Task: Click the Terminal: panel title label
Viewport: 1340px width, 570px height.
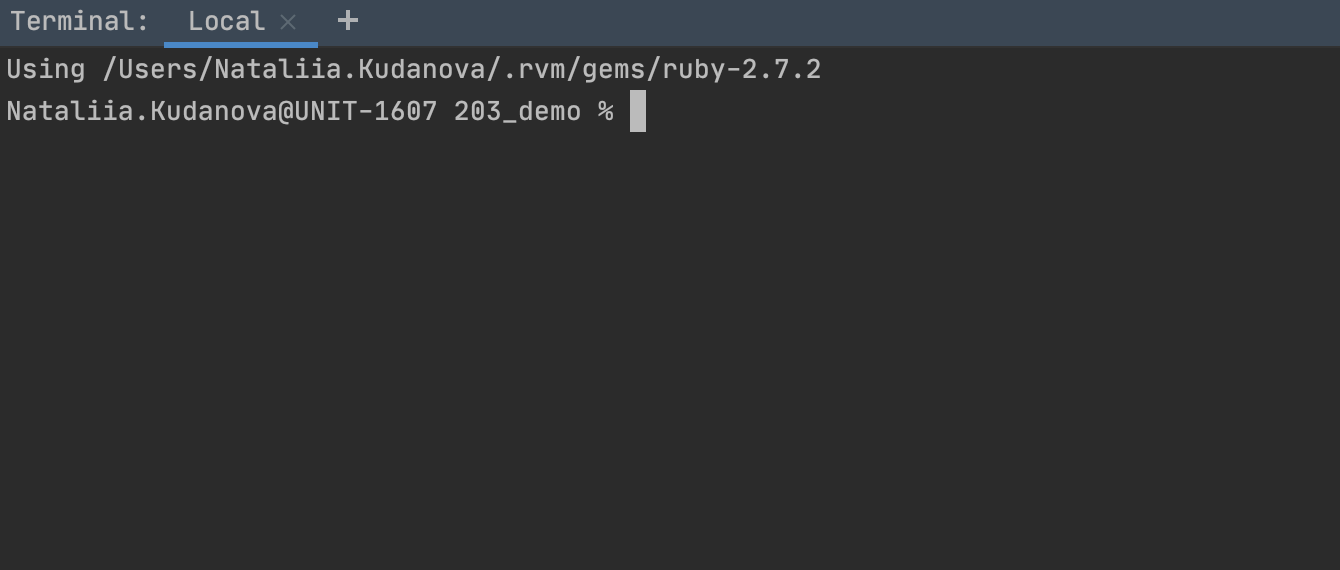Action: pos(79,21)
